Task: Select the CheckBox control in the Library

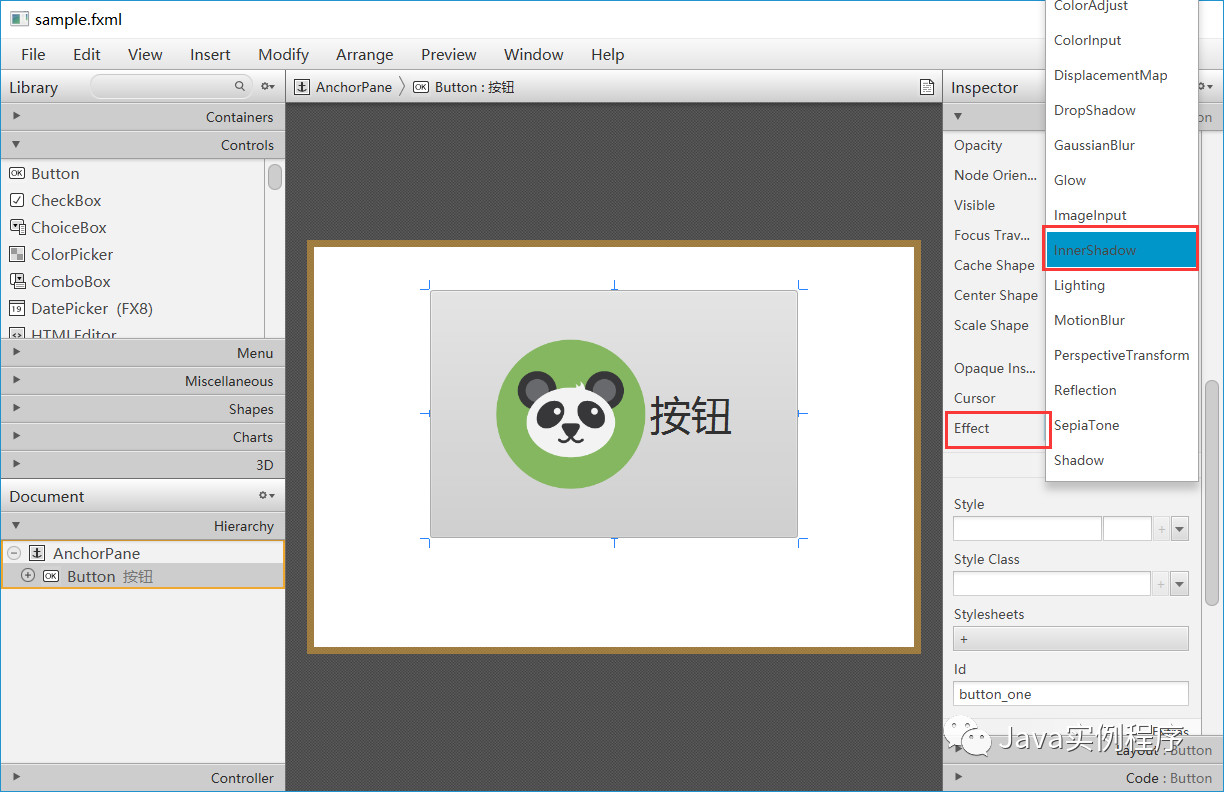Action: coord(66,200)
